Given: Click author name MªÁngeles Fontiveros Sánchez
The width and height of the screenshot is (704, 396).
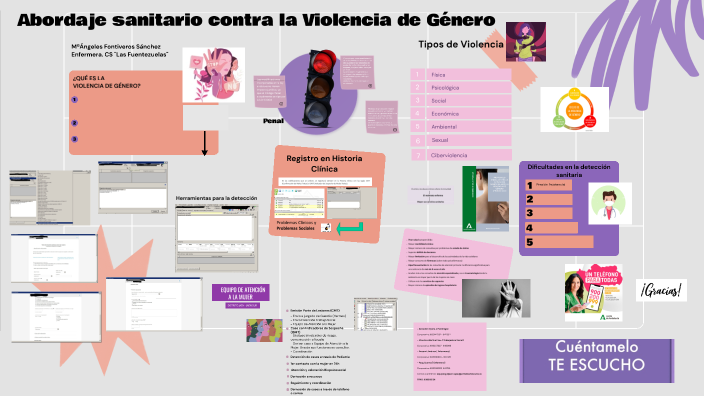Looking at the screenshot, I should 116,46.
